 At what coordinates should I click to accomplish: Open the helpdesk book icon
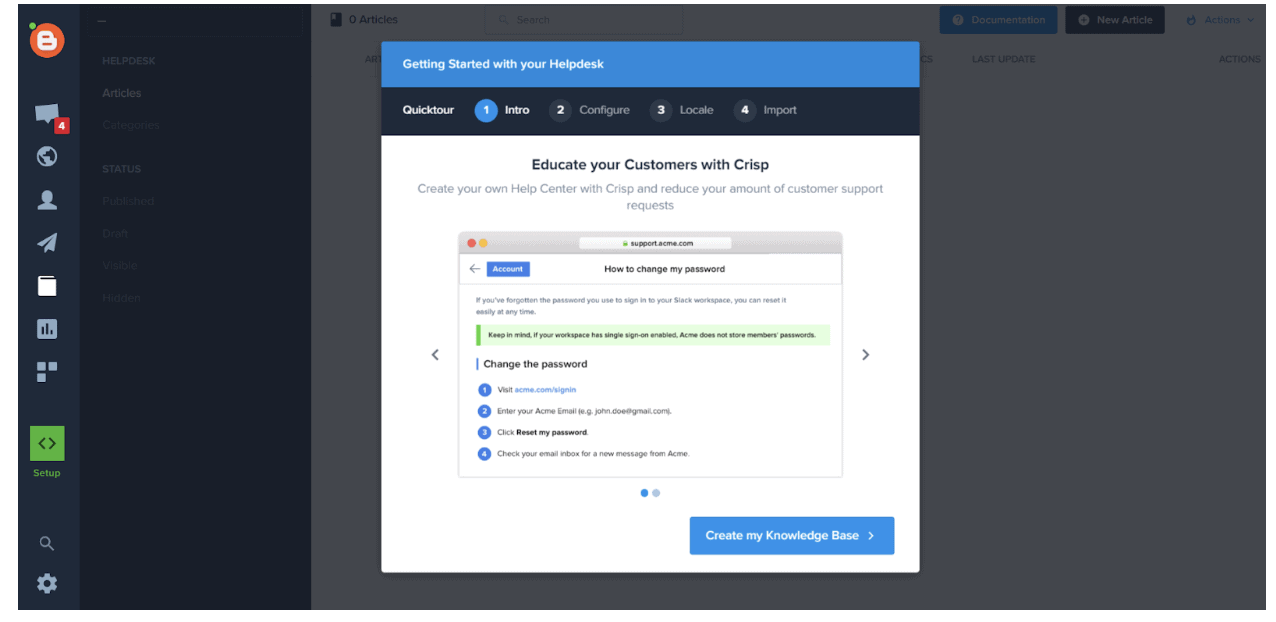click(47, 286)
